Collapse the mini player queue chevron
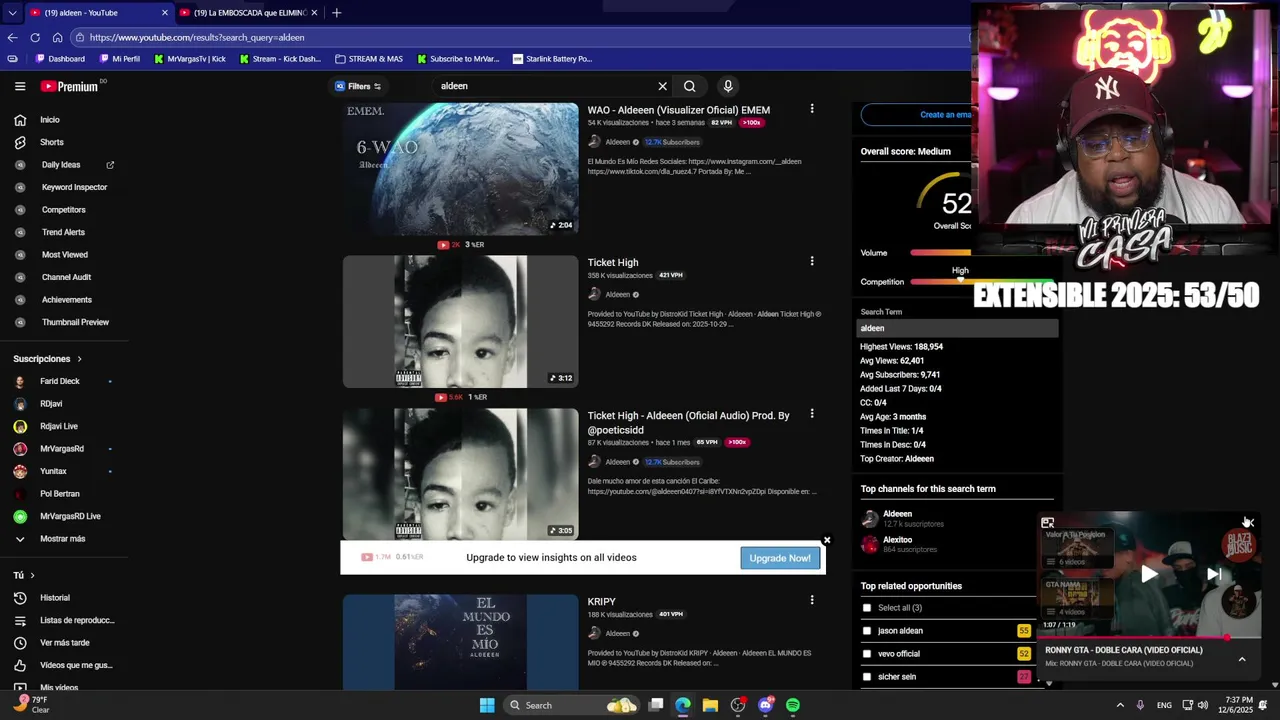 (x=1242, y=659)
